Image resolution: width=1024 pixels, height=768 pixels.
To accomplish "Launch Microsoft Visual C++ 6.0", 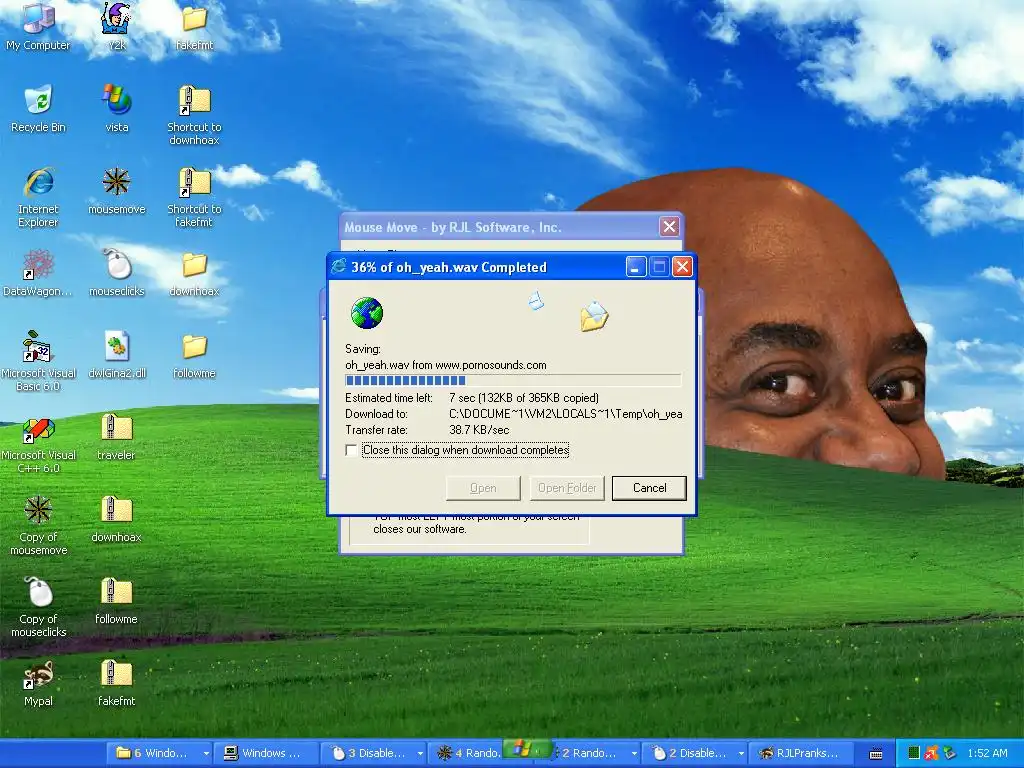I will tap(38, 443).
